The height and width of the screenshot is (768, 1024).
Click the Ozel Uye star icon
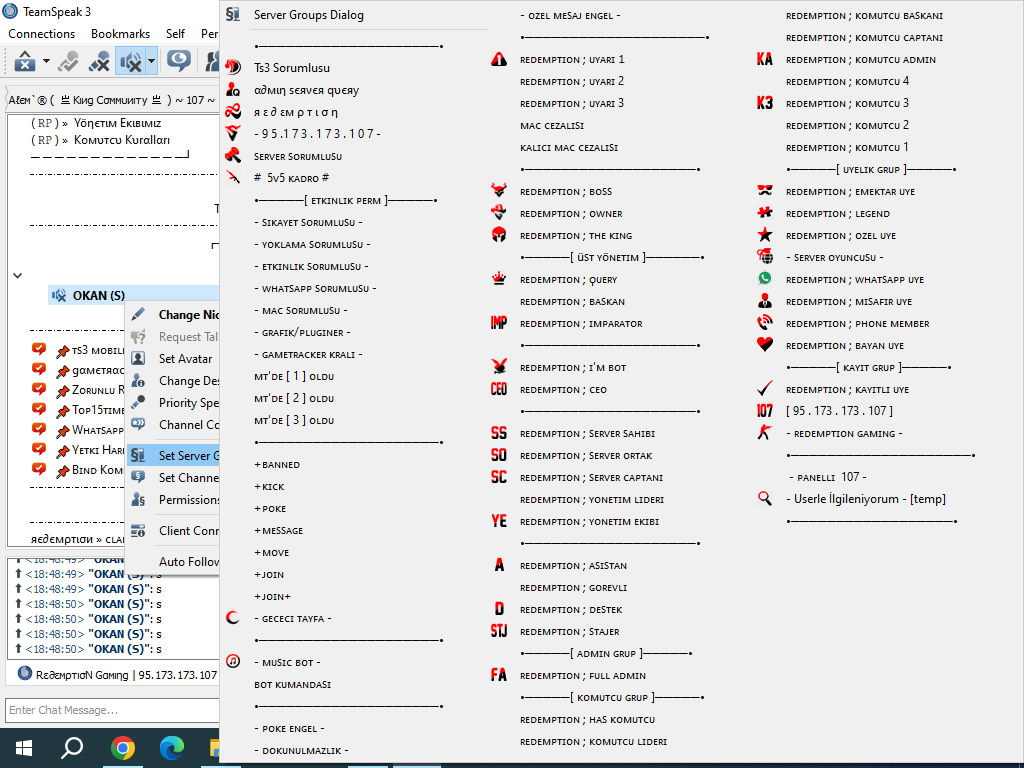coord(765,235)
